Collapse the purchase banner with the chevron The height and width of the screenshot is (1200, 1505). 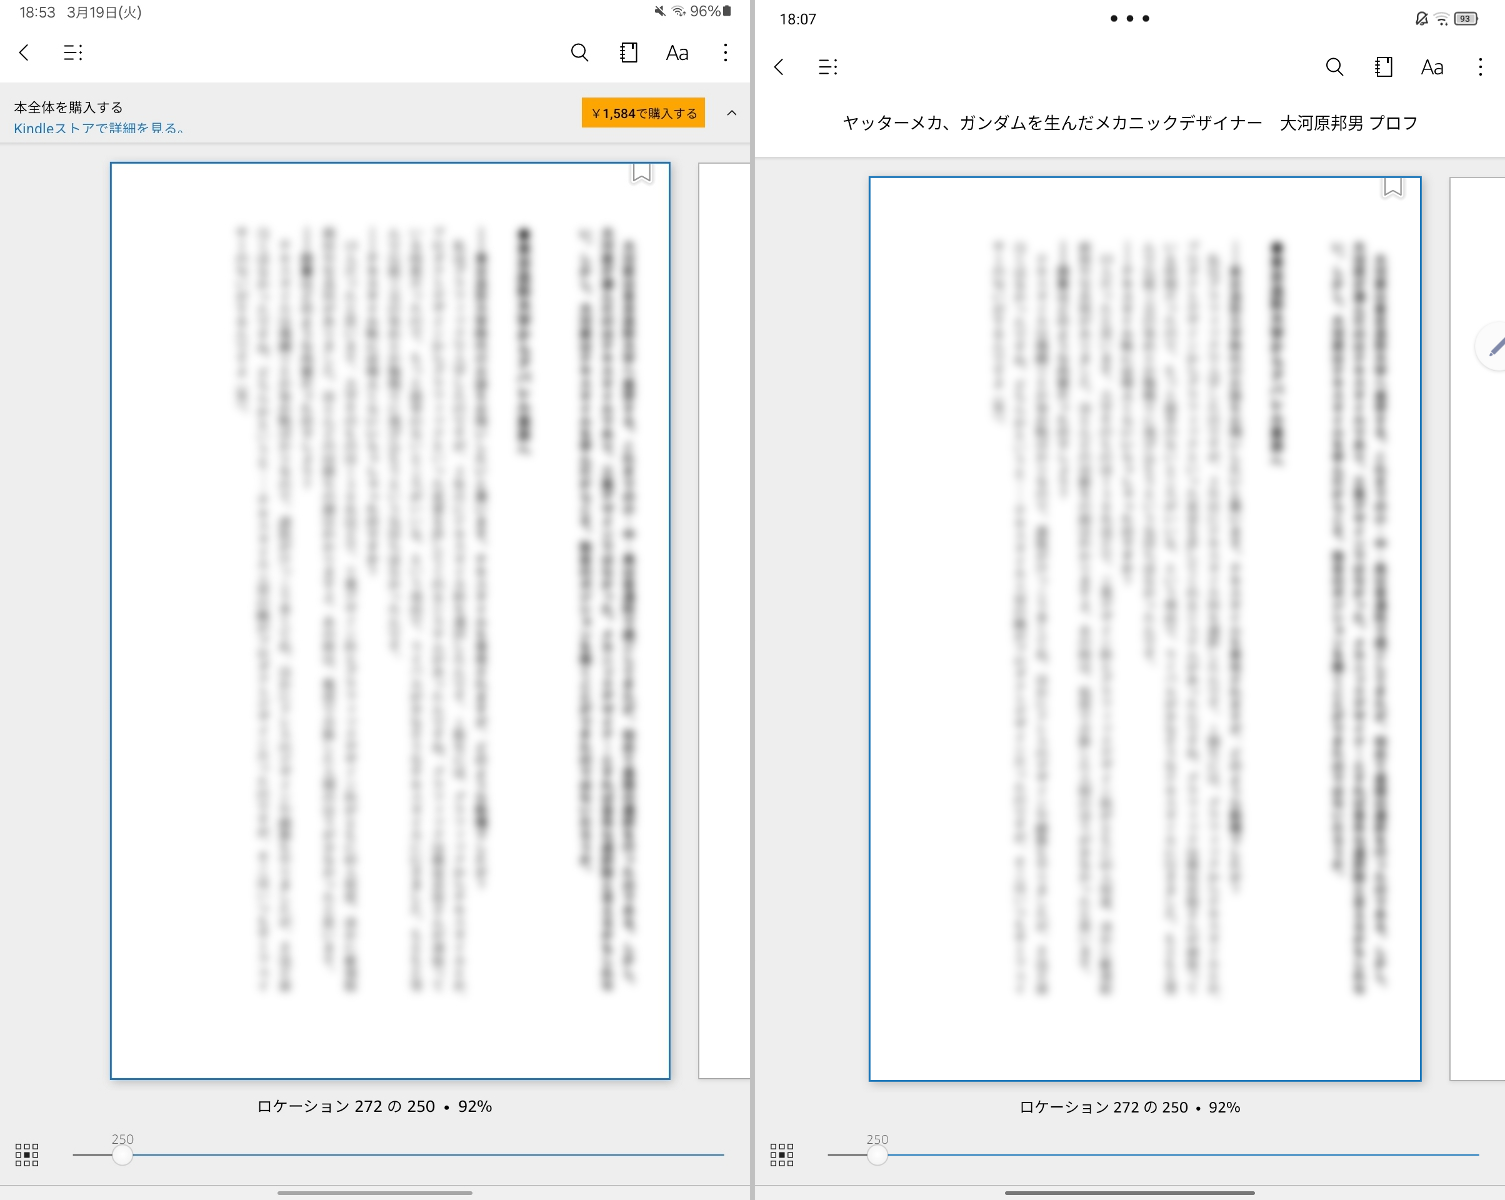(731, 113)
